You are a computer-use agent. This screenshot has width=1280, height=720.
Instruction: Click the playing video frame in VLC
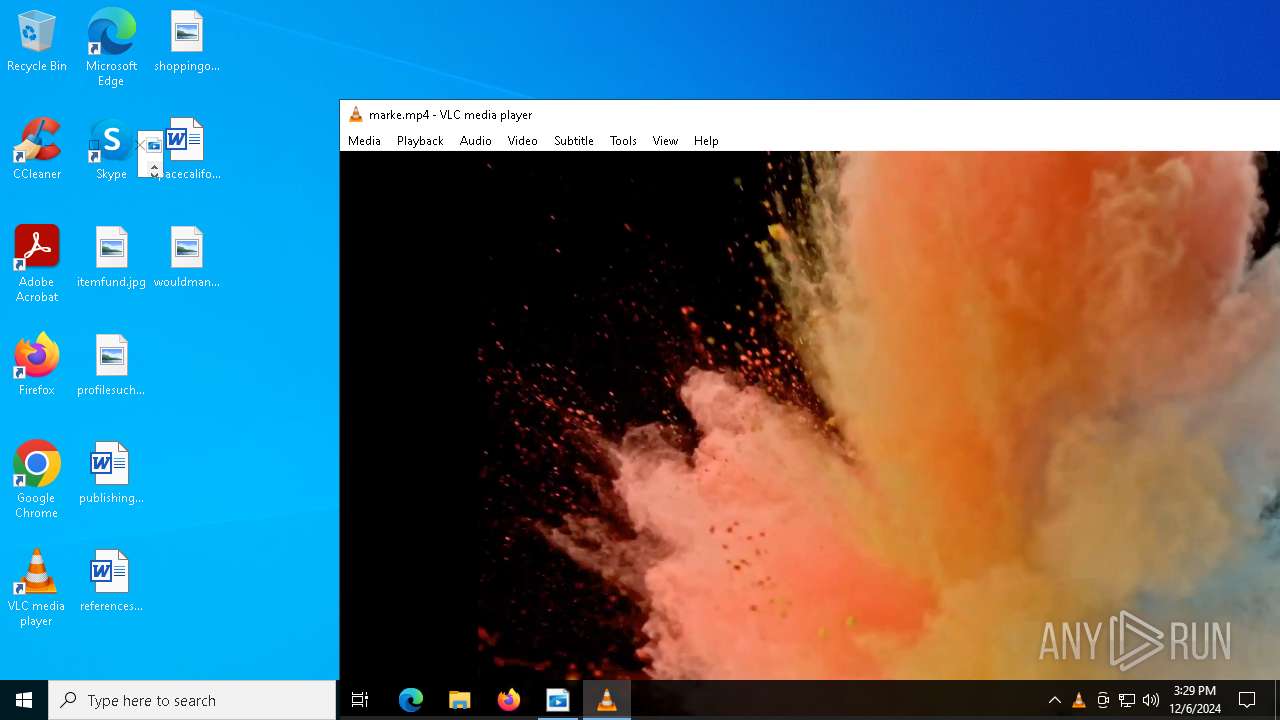810,415
